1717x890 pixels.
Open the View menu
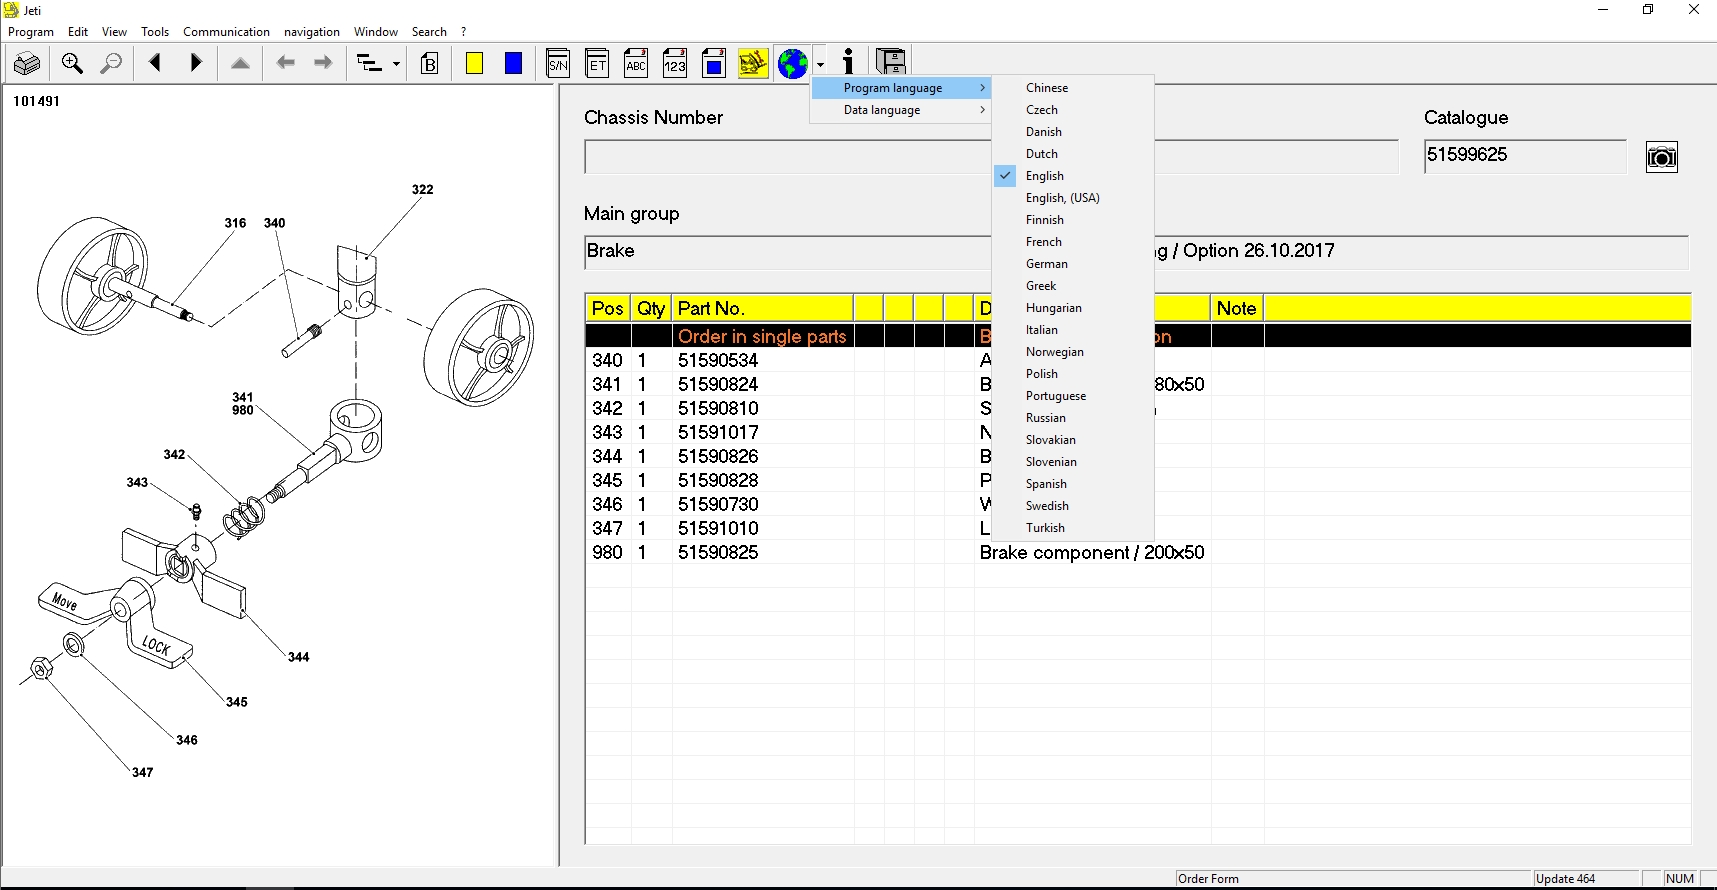[x=115, y=32]
